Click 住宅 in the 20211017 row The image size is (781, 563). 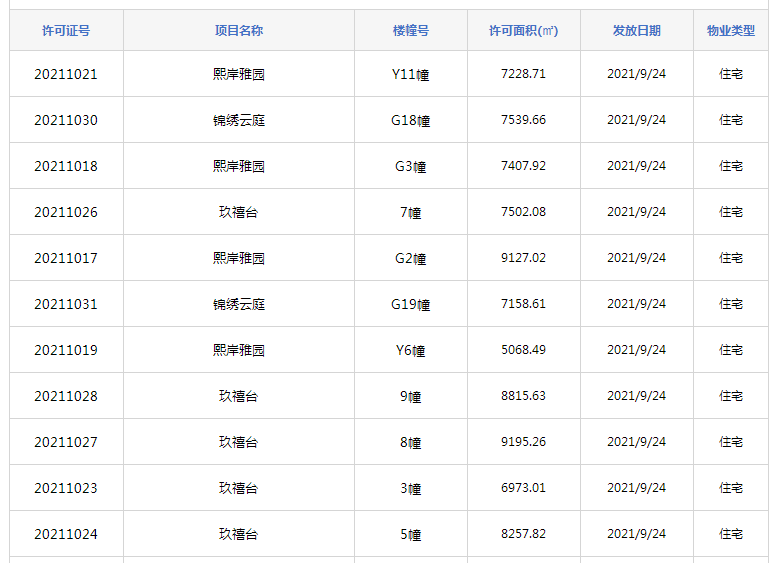coord(731,258)
